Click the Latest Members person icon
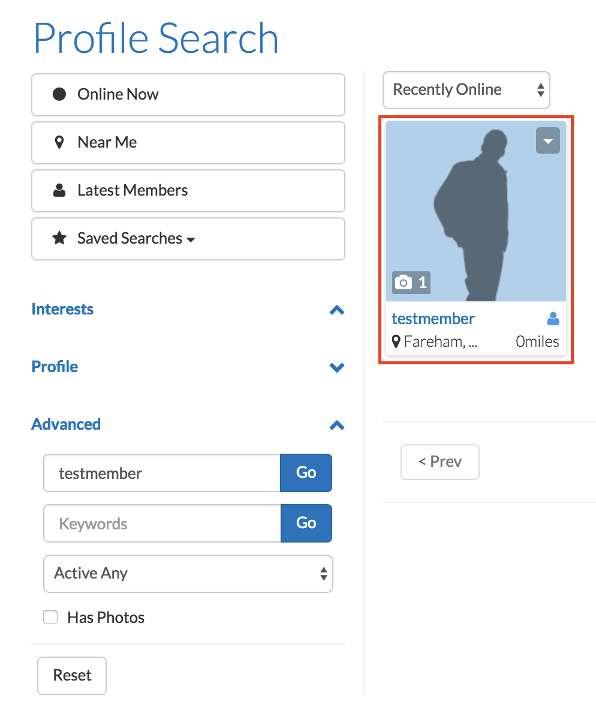 point(59,190)
